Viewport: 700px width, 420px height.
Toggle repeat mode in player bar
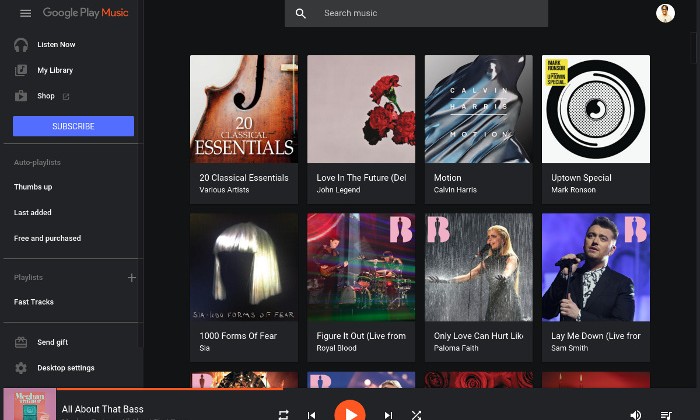[x=283, y=415]
